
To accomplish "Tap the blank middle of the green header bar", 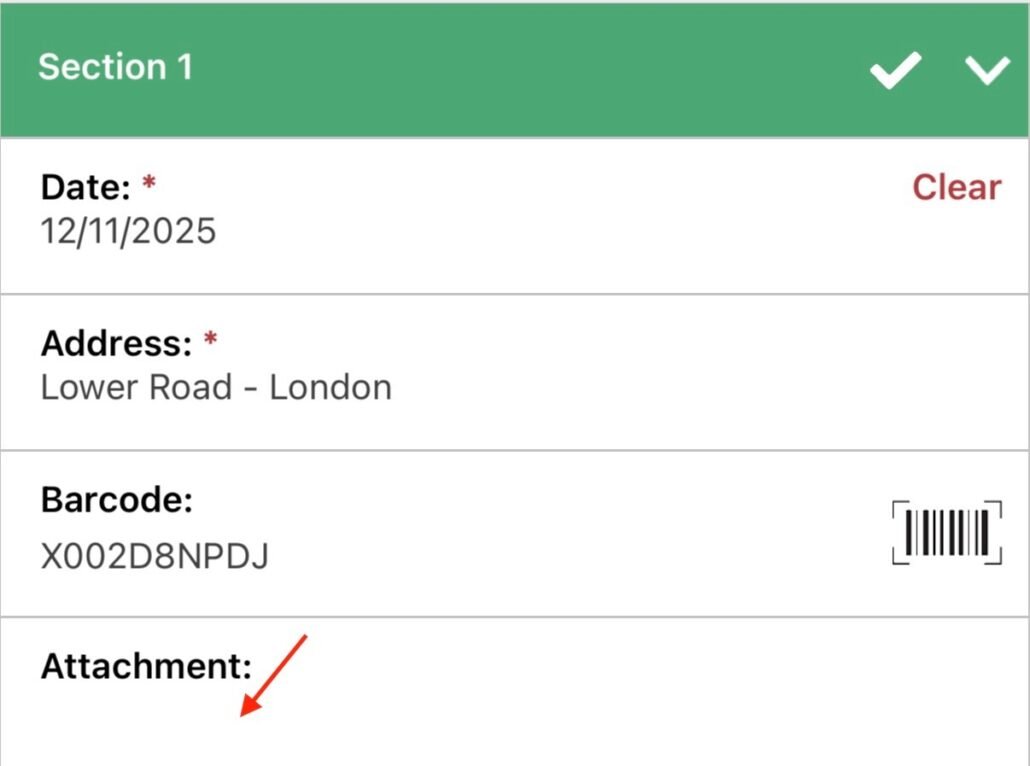I will pyautogui.click(x=520, y=70).
